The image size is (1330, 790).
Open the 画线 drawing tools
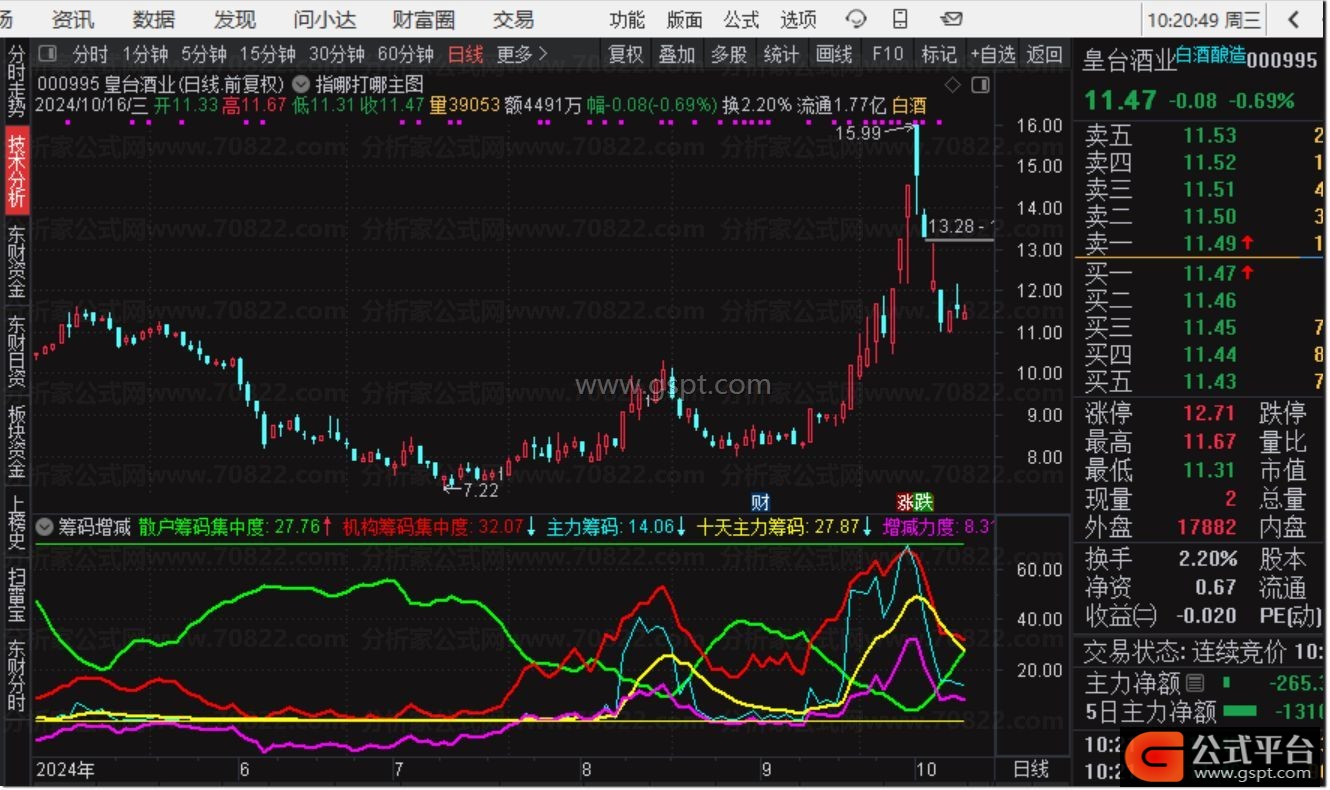[x=834, y=54]
